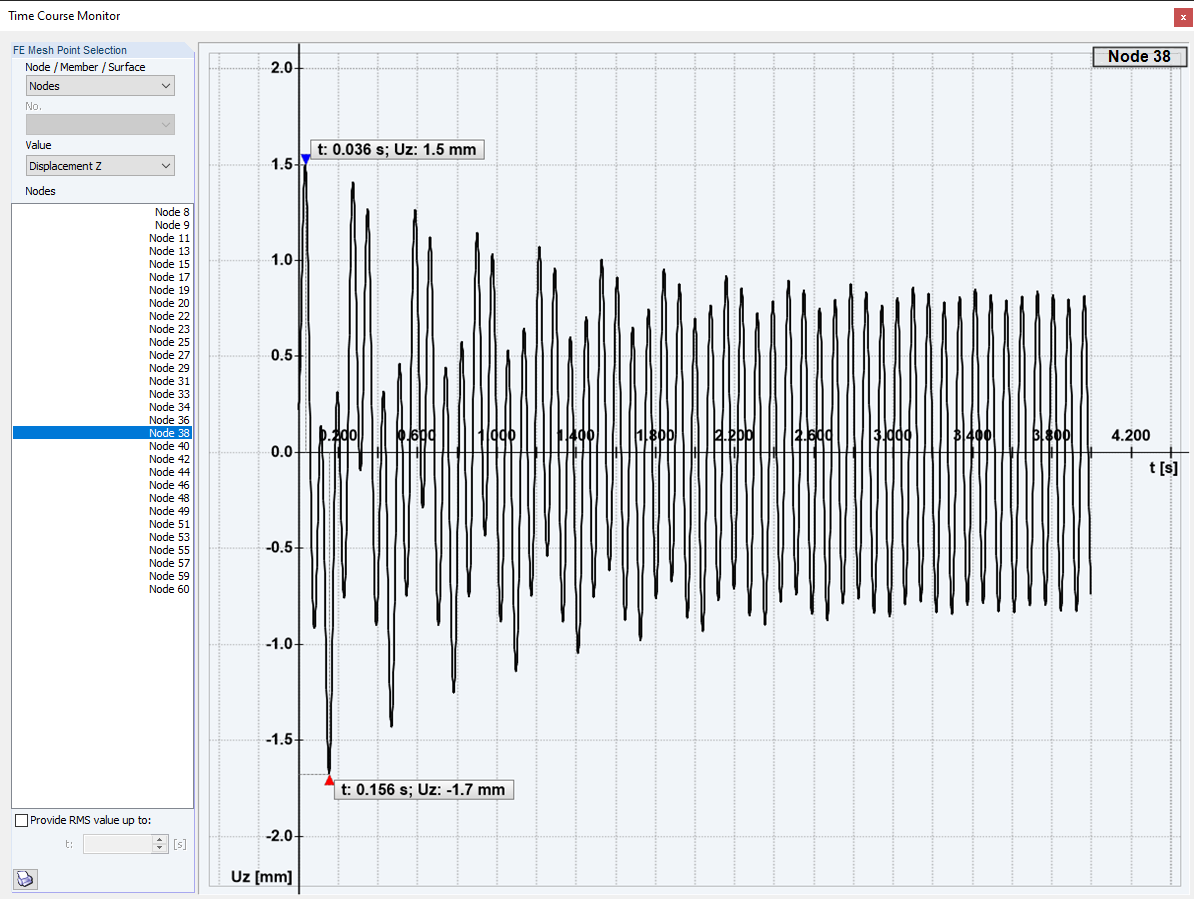This screenshot has height=899, width=1194.
Task: Click the red minimum marker triangle on the chart
Action: (x=328, y=780)
